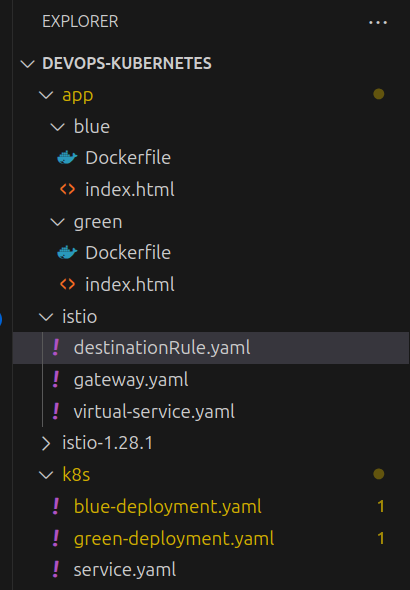Collapse the k8s folder chevron
This screenshot has height=590, width=410.
pyautogui.click(x=46, y=475)
